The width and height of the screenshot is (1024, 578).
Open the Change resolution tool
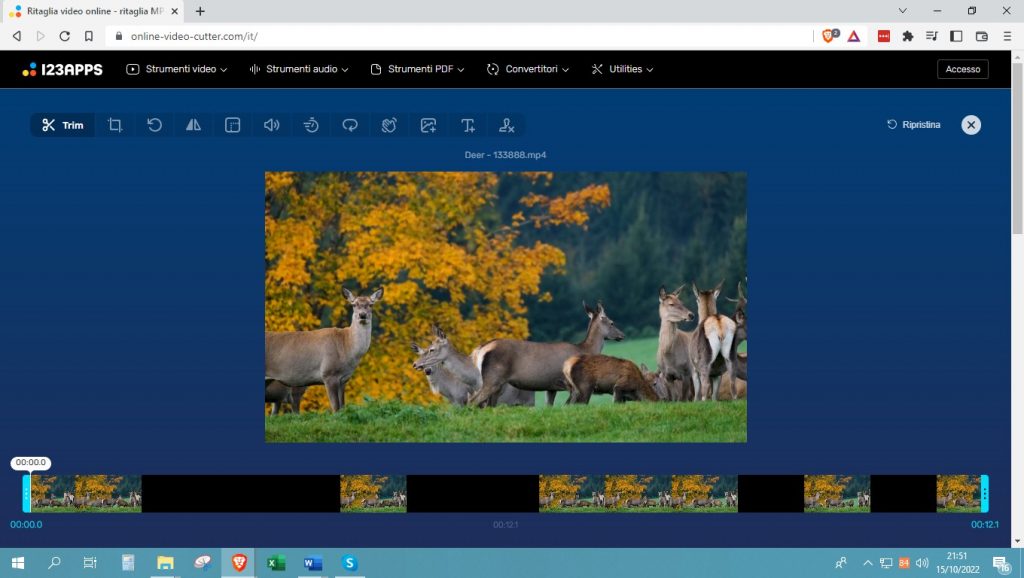[233, 125]
